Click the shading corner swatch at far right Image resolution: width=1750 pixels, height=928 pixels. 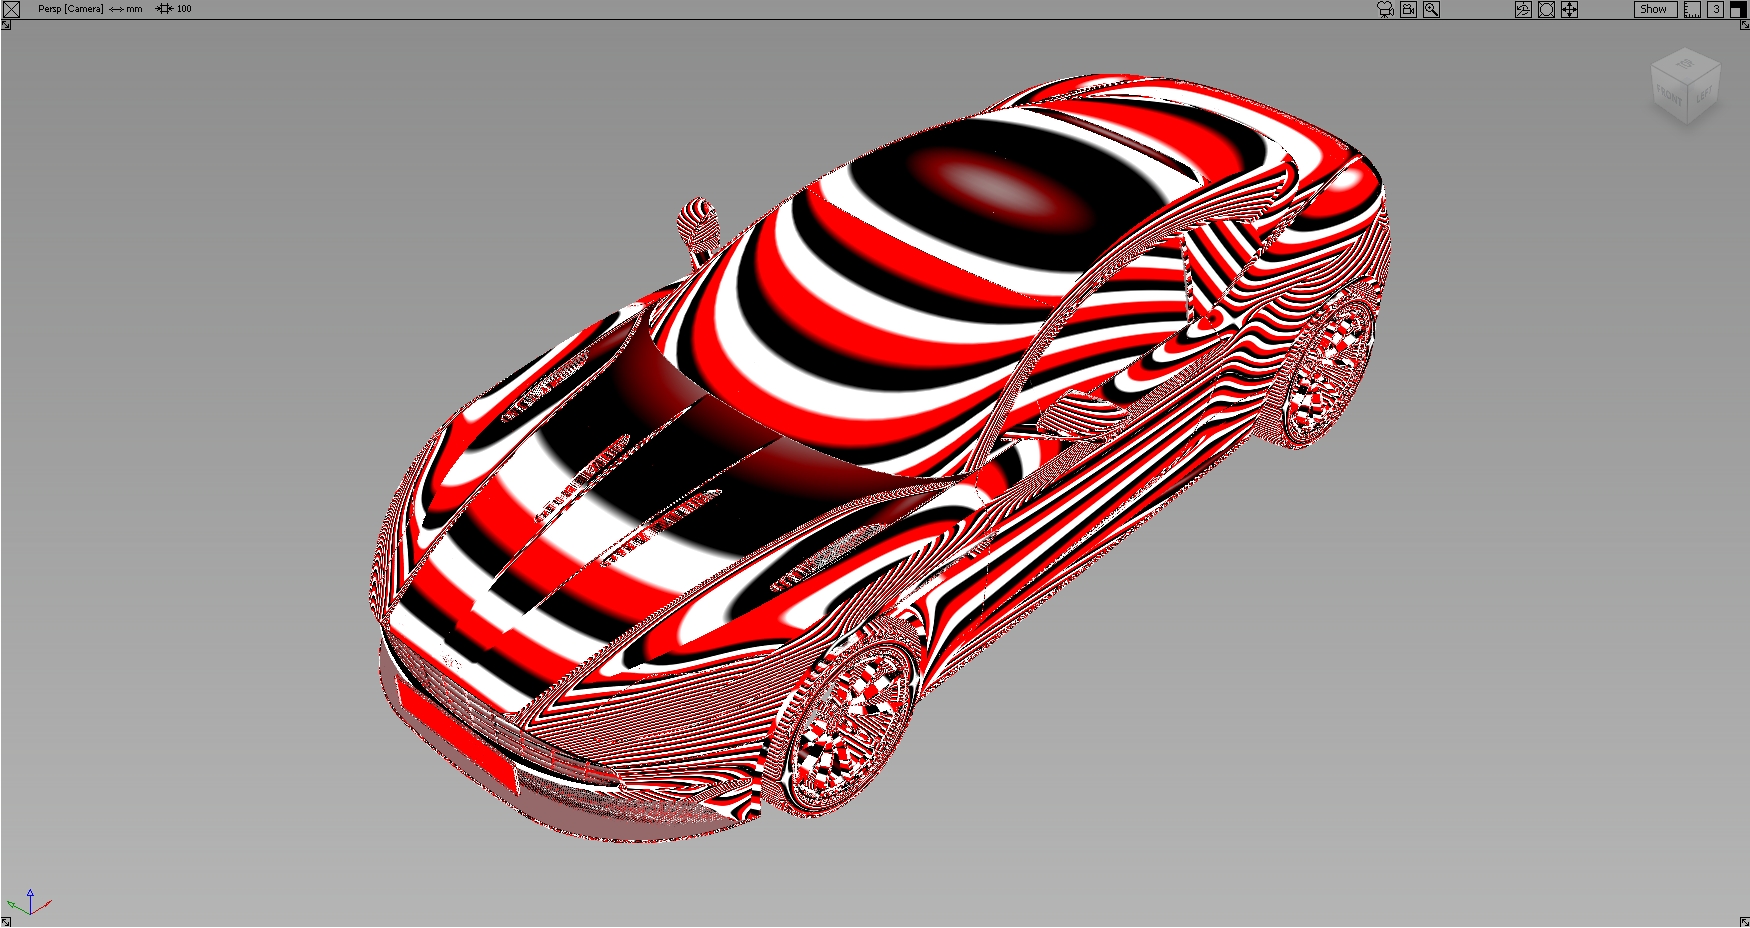click(1738, 9)
